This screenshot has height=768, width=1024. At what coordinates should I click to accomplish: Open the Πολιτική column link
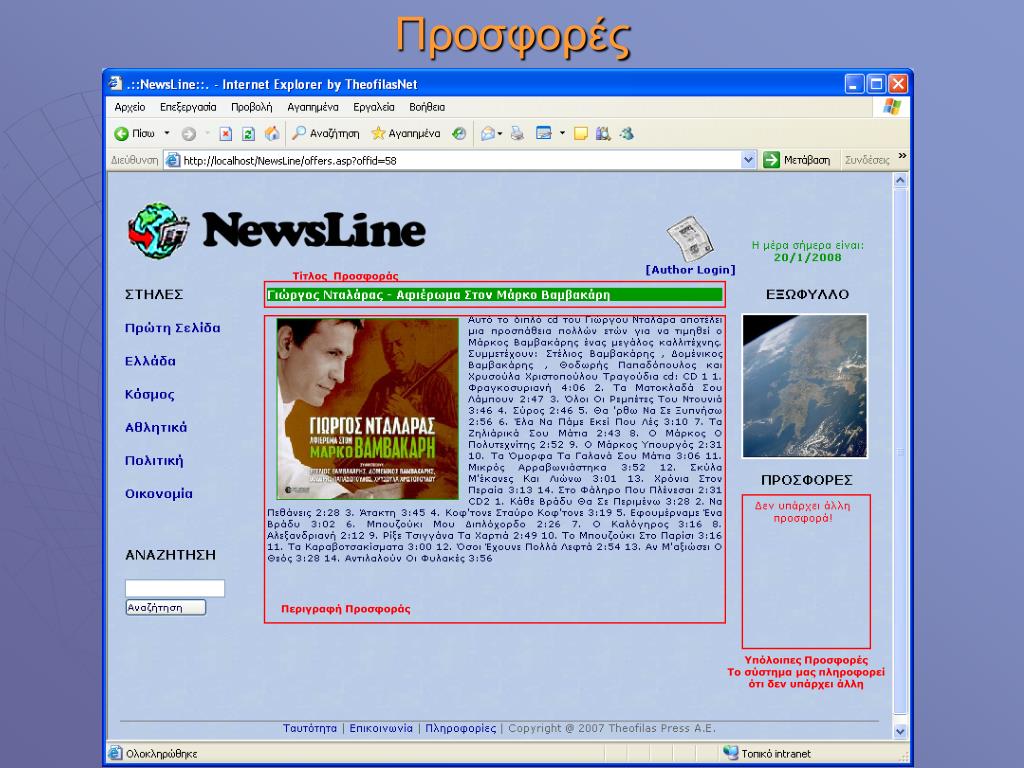tap(154, 460)
